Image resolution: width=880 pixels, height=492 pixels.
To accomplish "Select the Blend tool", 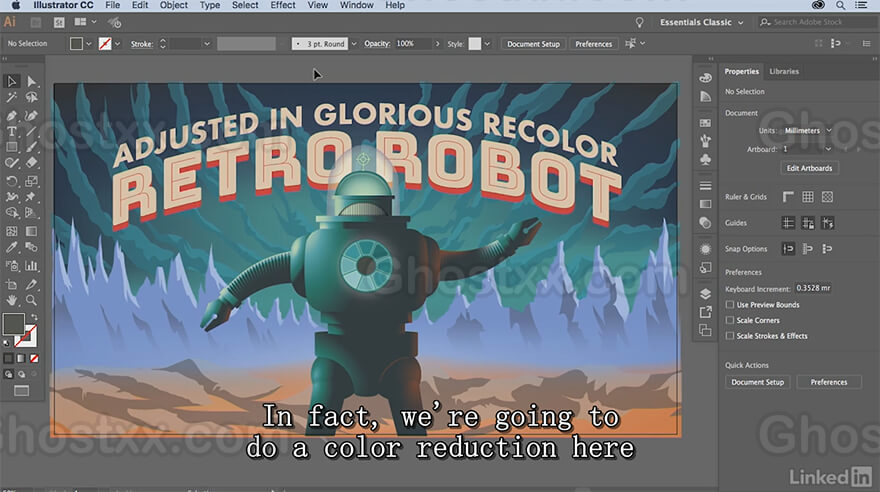I will coord(31,247).
